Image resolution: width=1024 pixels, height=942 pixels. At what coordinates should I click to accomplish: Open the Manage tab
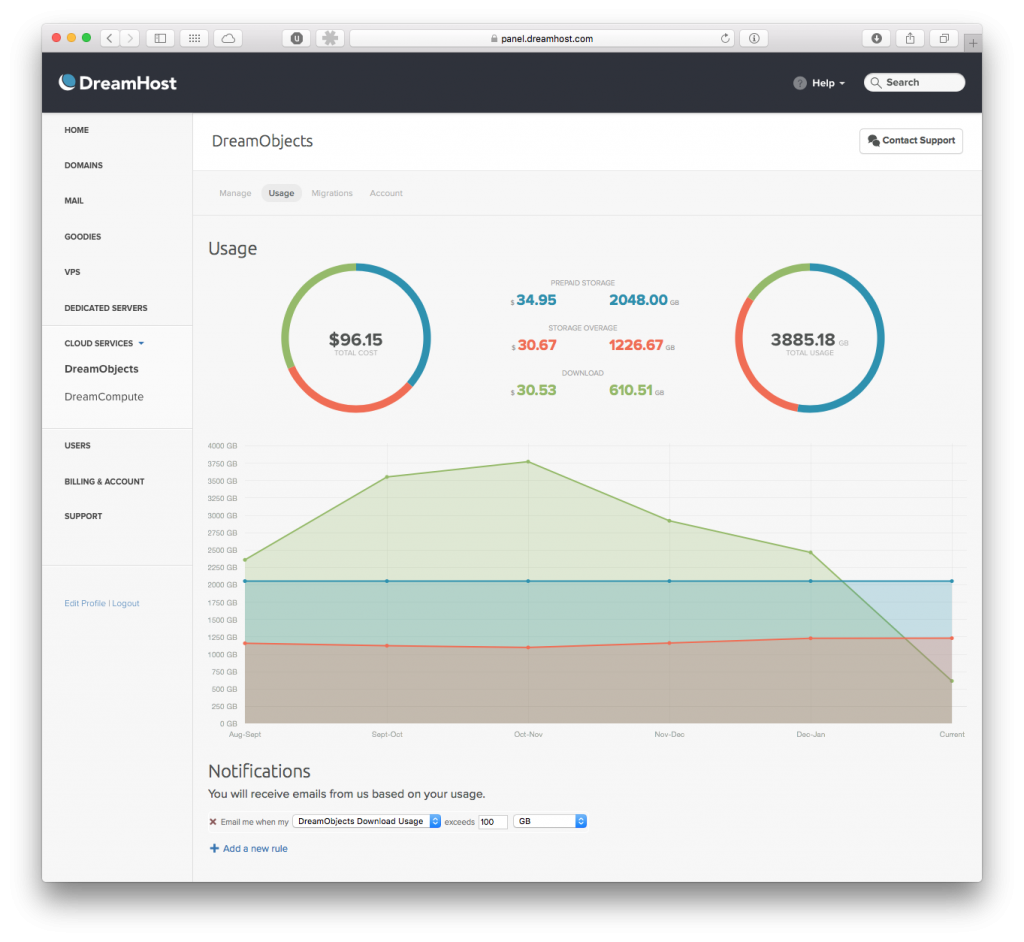(x=235, y=193)
